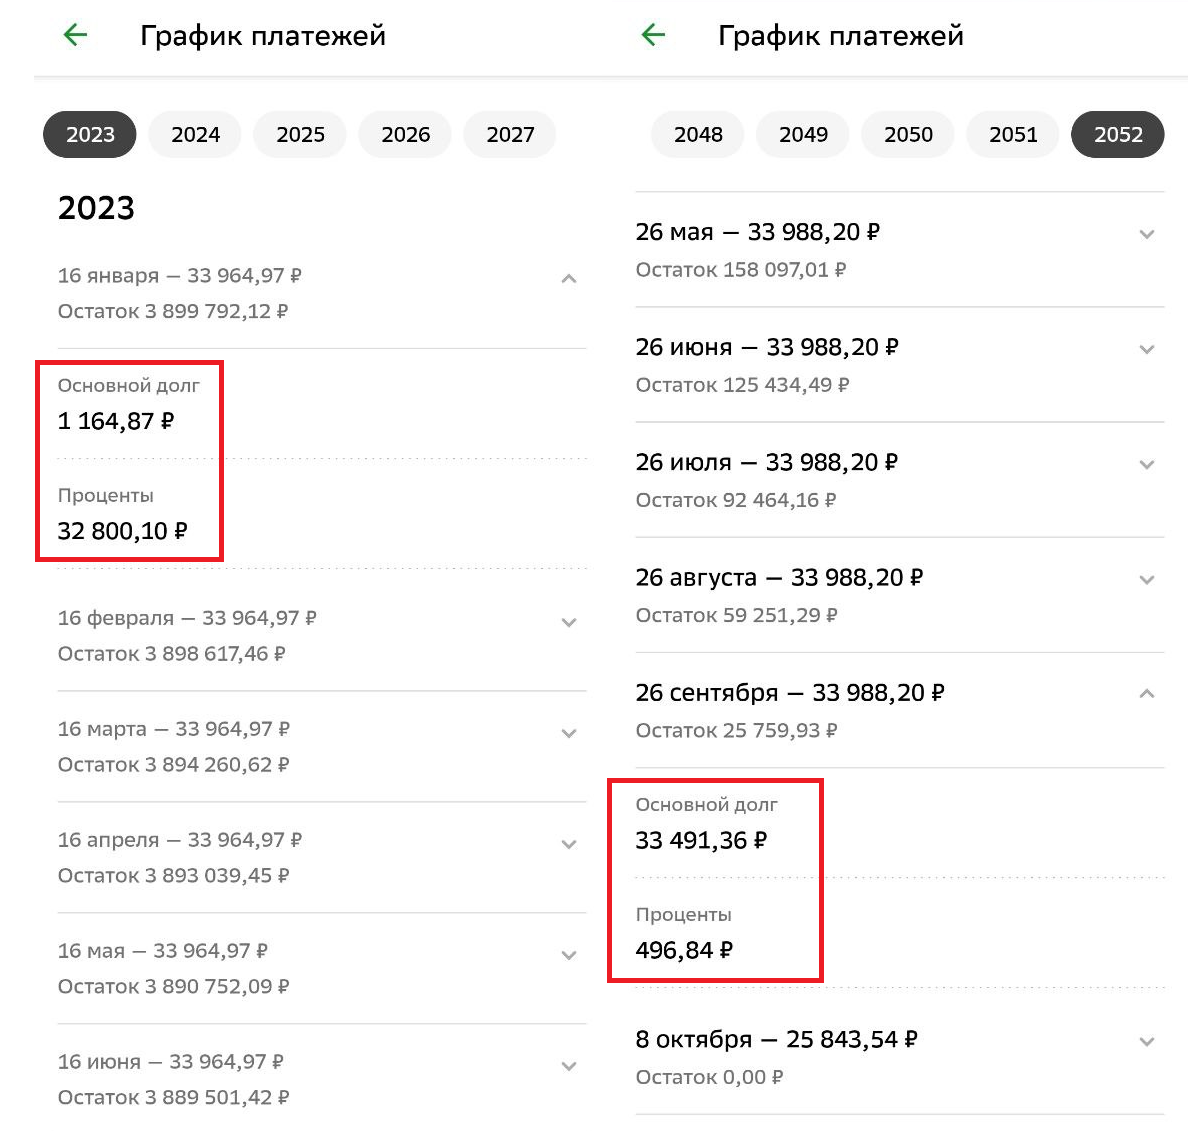1204x1142 pixels.
Task: Expand the 16 февраля payment row
Action: pos(569,623)
